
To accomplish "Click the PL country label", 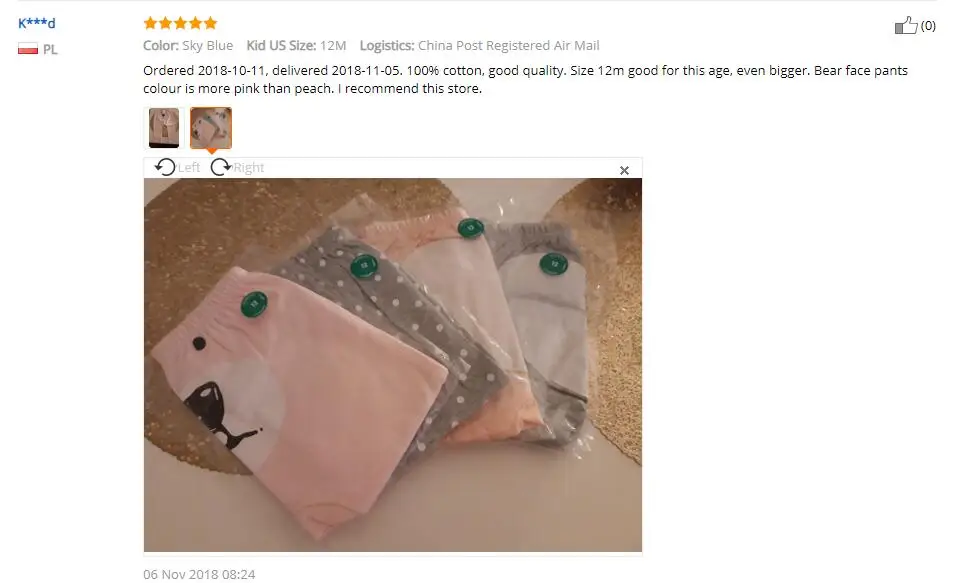I will pyautogui.click(x=50, y=50).
